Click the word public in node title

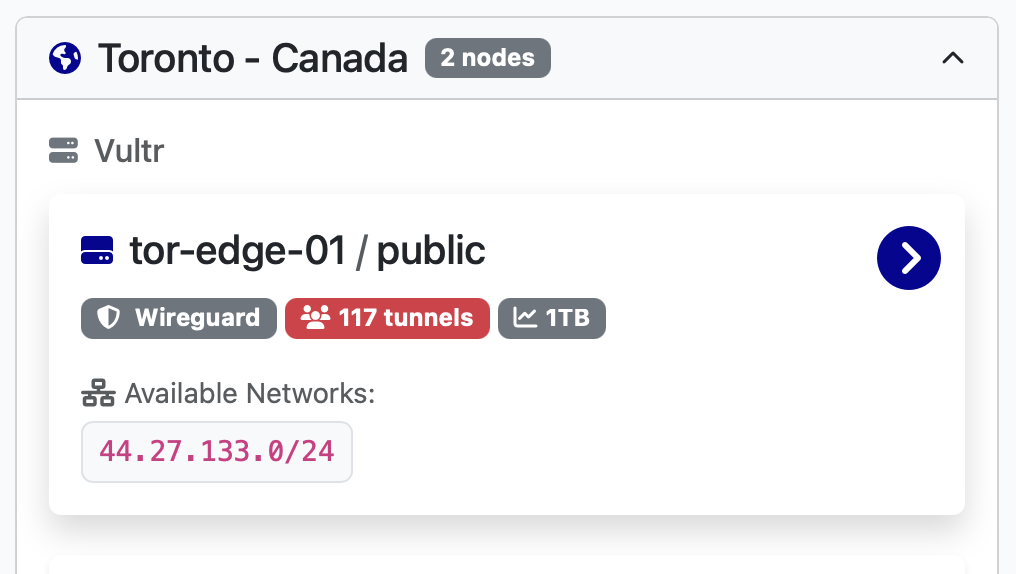click(x=431, y=251)
